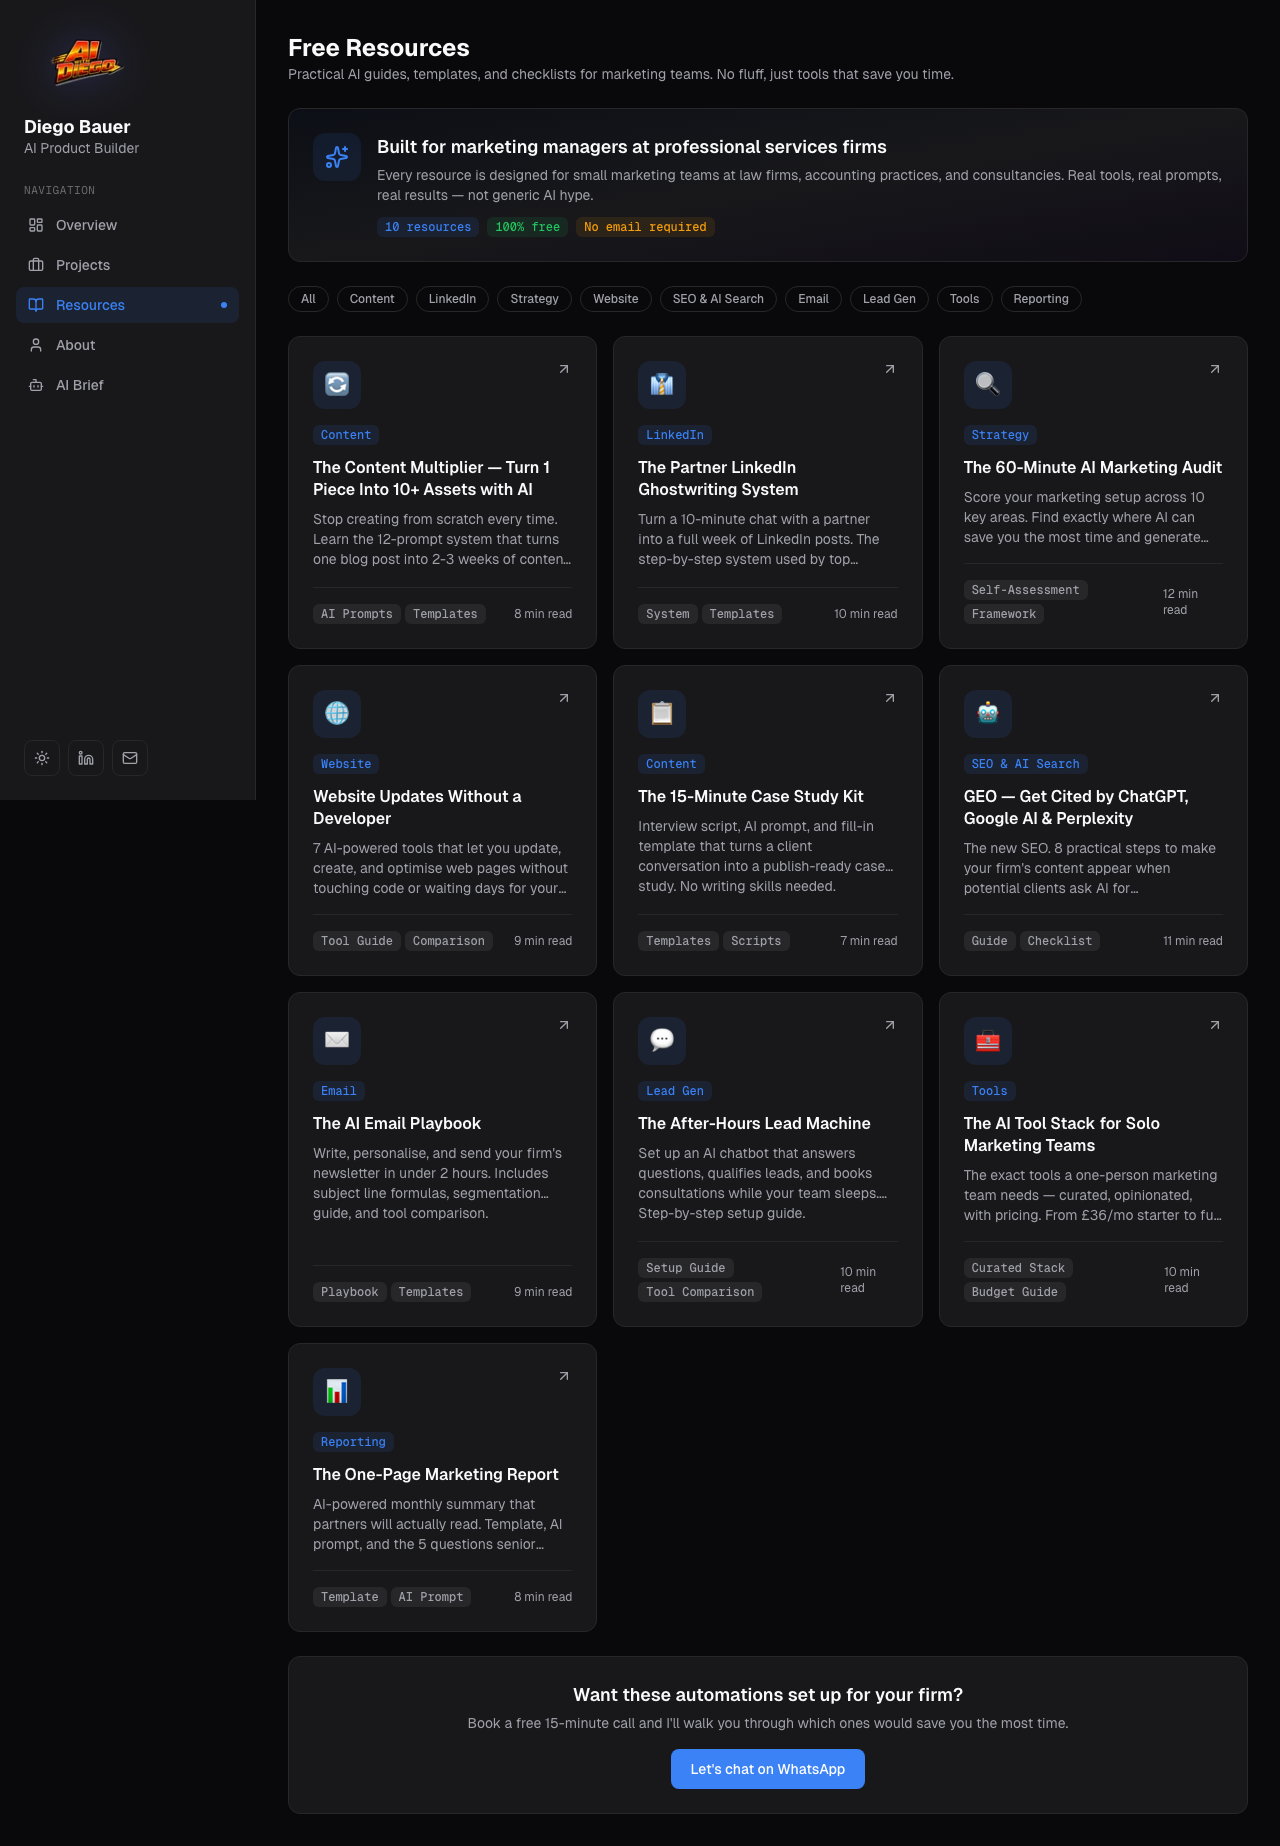Image resolution: width=1280 pixels, height=1846 pixels.
Task: Click the AI Diego logo
Action: tap(86, 64)
